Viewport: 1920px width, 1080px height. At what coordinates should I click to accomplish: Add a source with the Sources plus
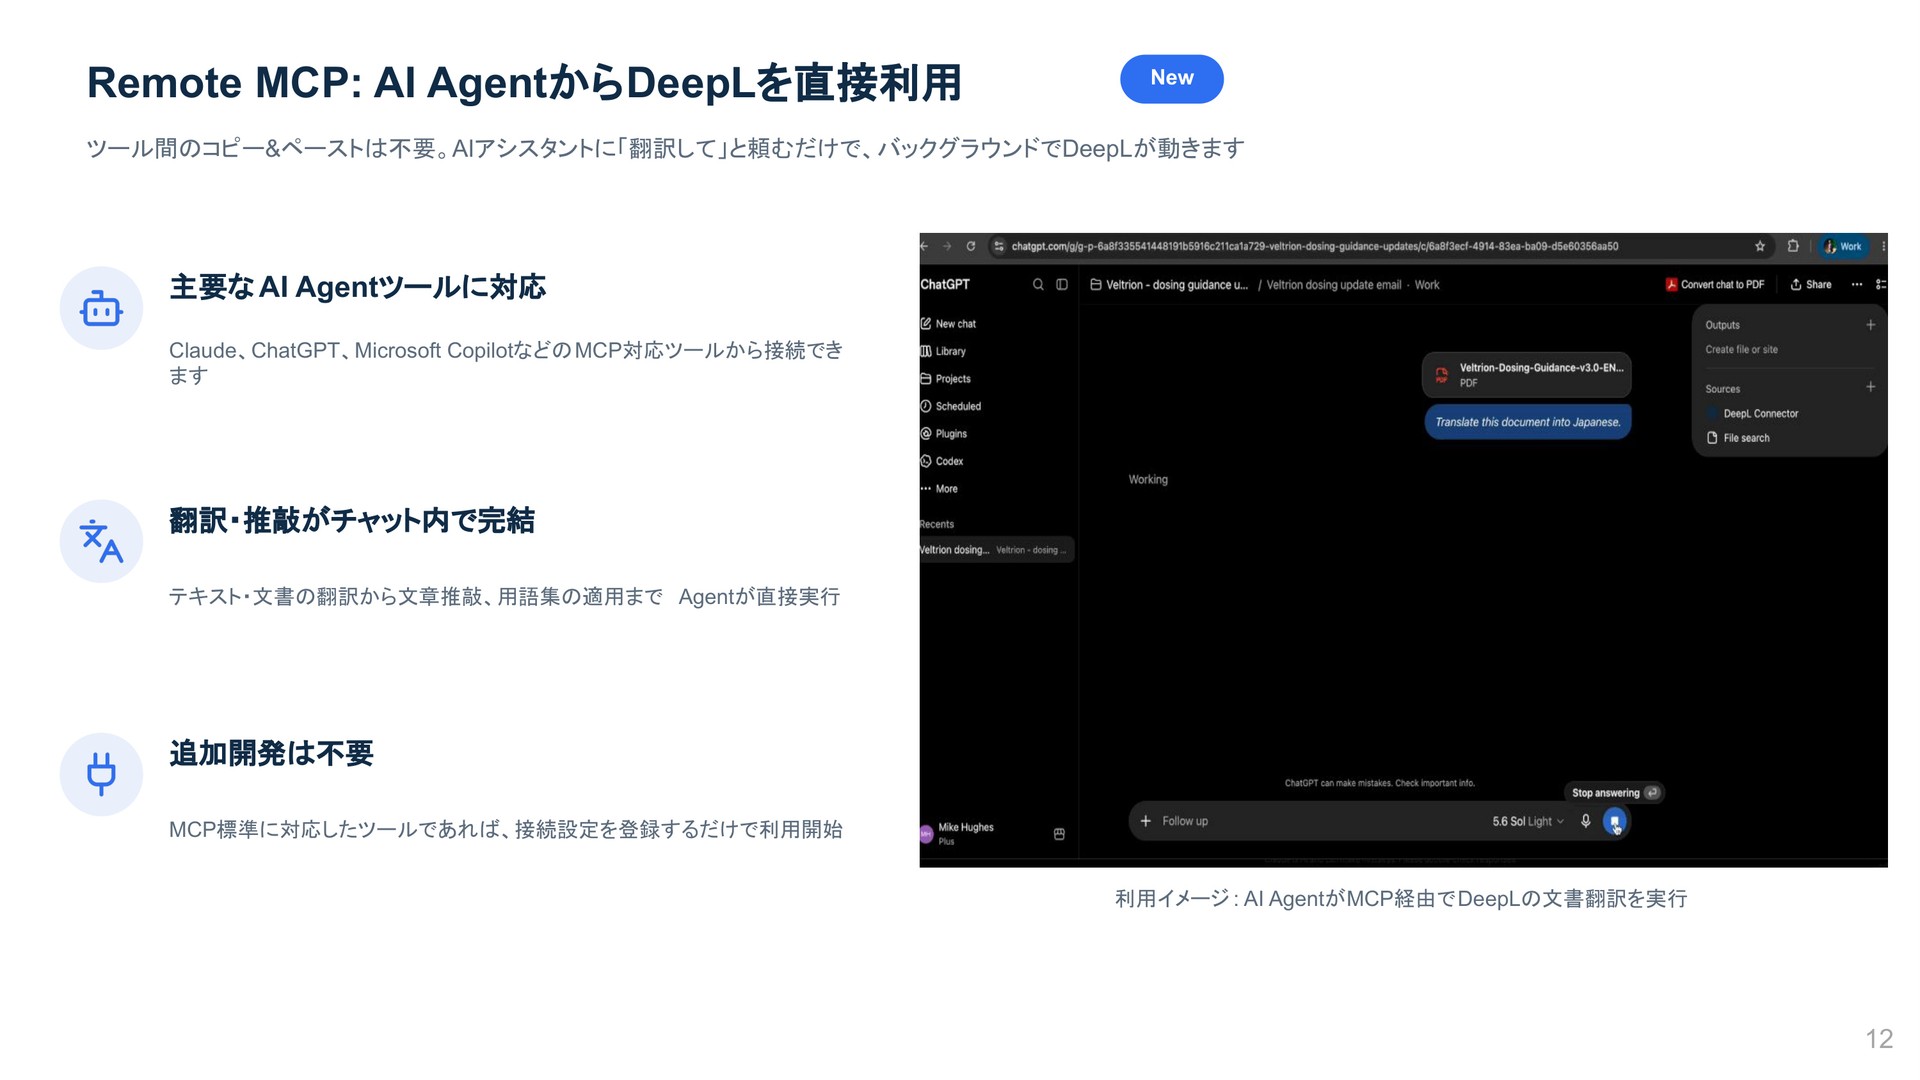[x=1870, y=387]
